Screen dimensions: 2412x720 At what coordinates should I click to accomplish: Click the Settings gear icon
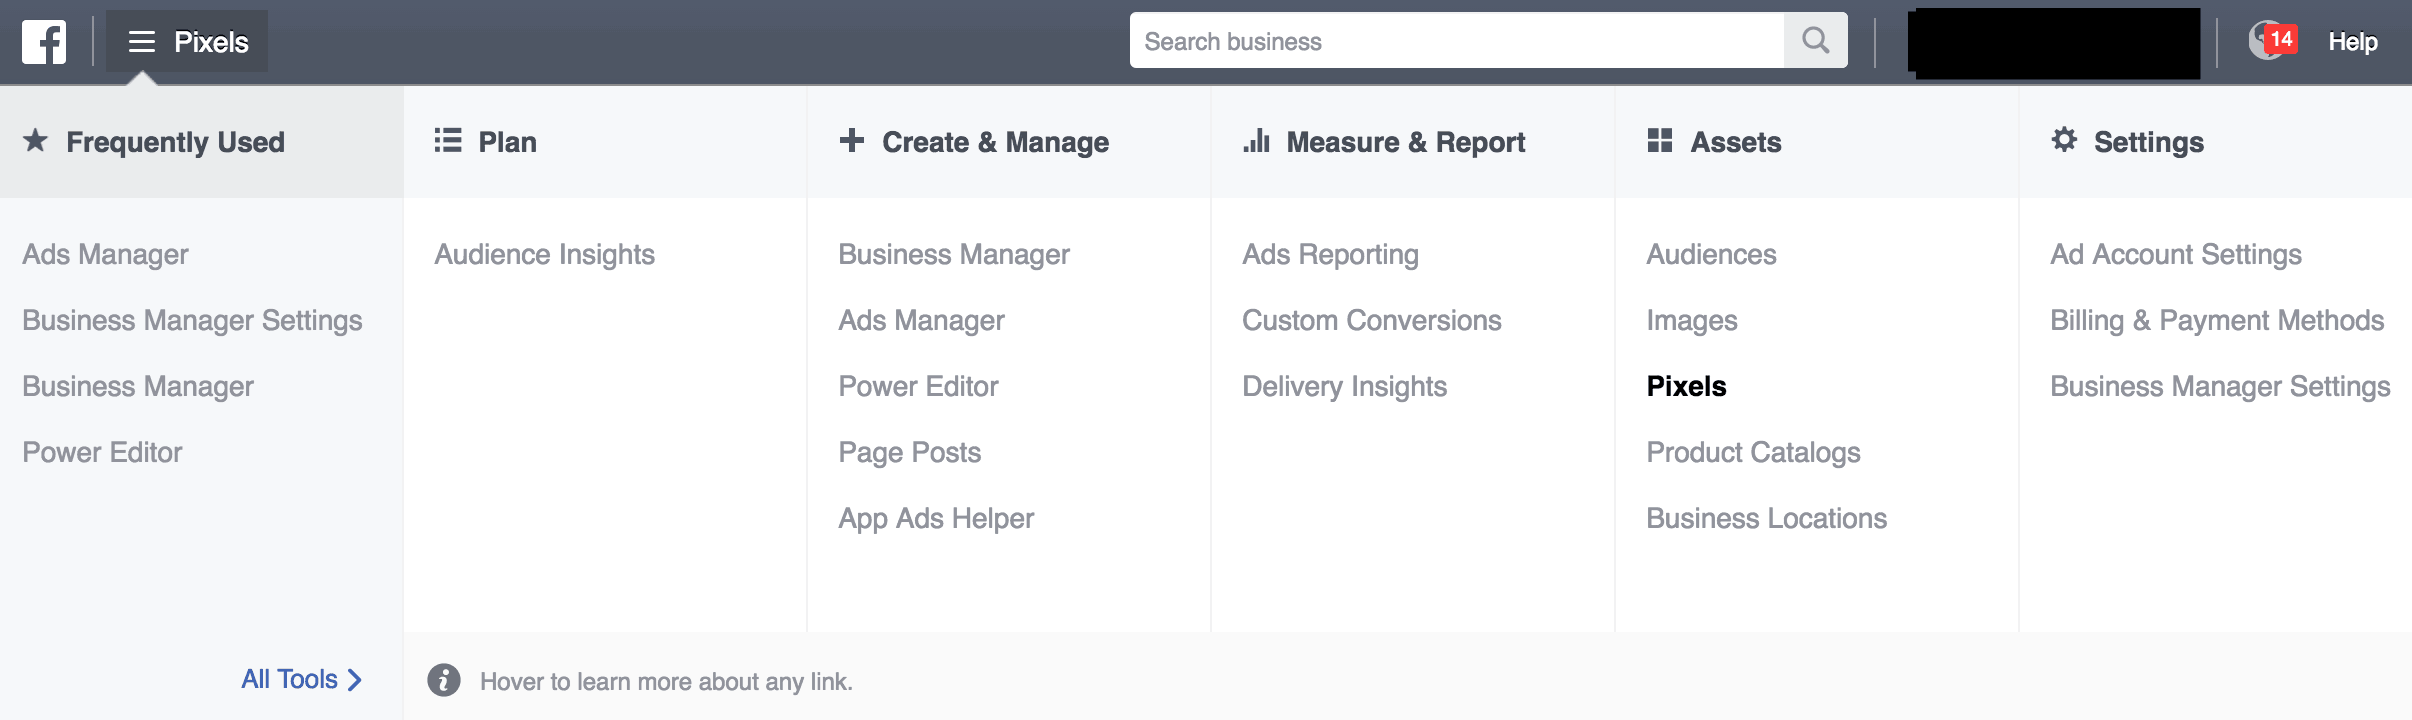click(x=2064, y=141)
